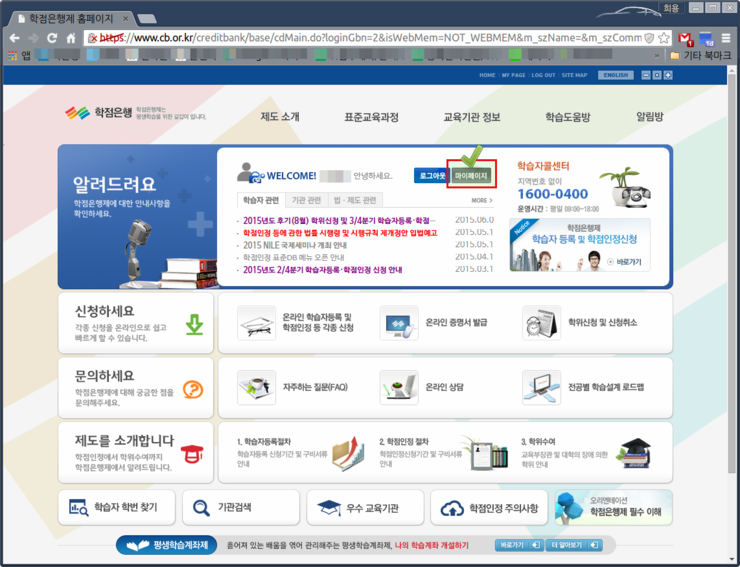Open SITE MAP link

pyautogui.click(x=574, y=75)
